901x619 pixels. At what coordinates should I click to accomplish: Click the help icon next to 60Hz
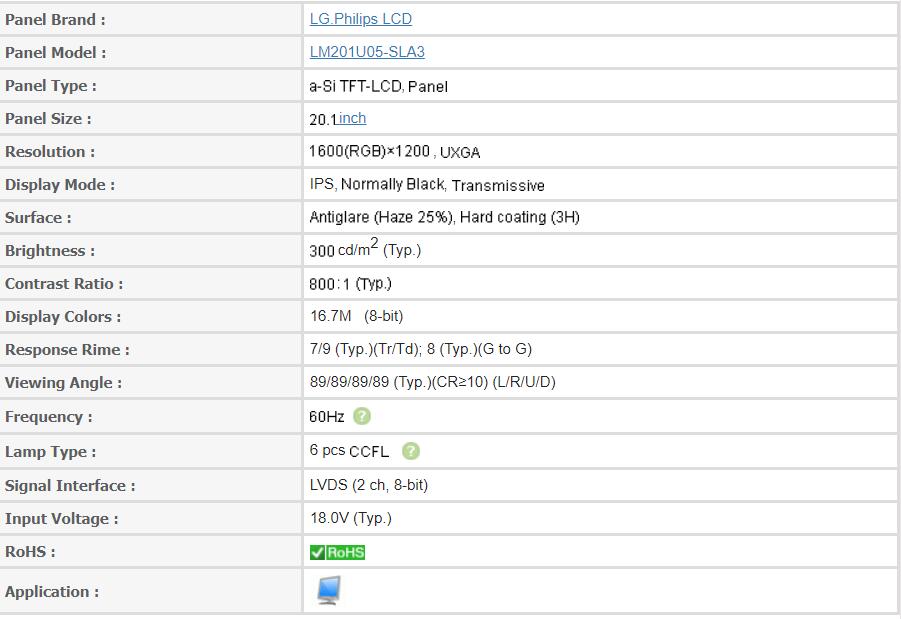(x=361, y=416)
